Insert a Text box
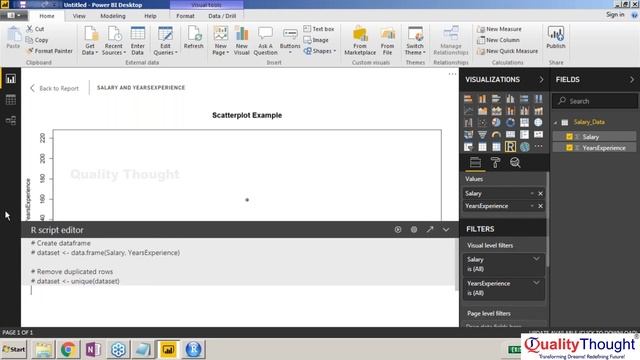This screenshot has height=360, width=640. (x=319, y=29)
